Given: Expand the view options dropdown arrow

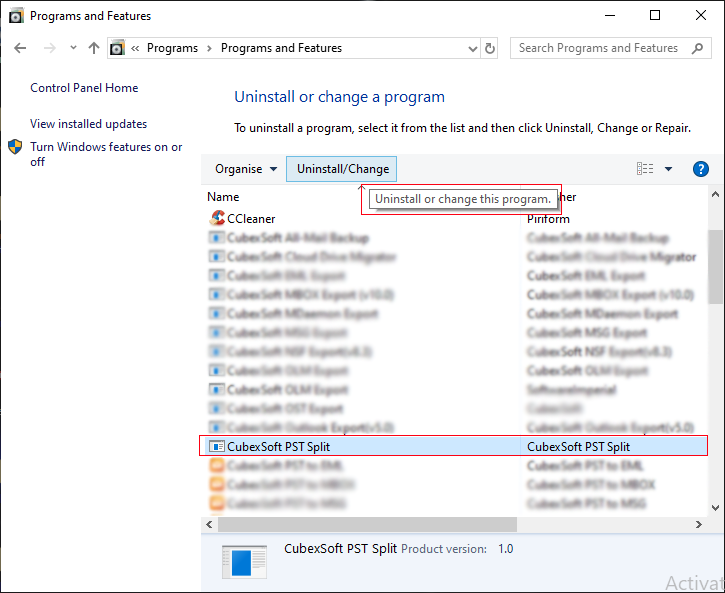Looking at the screenshot, I should point(668,169).
